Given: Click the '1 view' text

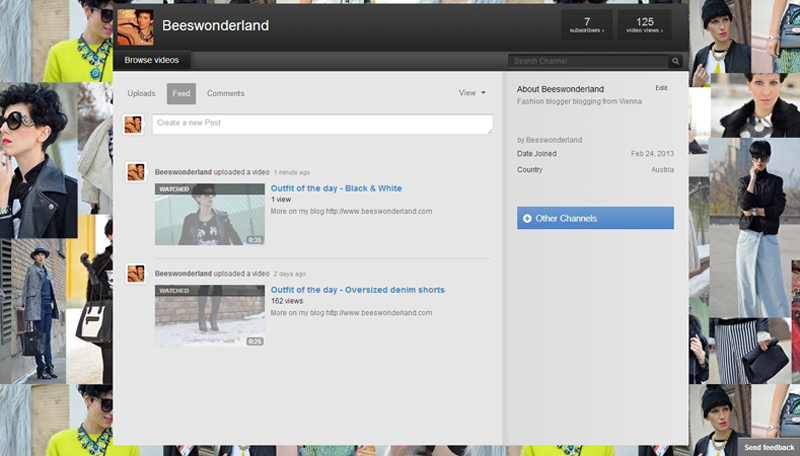Looking at the screenshot, I should tap(281, 199).
